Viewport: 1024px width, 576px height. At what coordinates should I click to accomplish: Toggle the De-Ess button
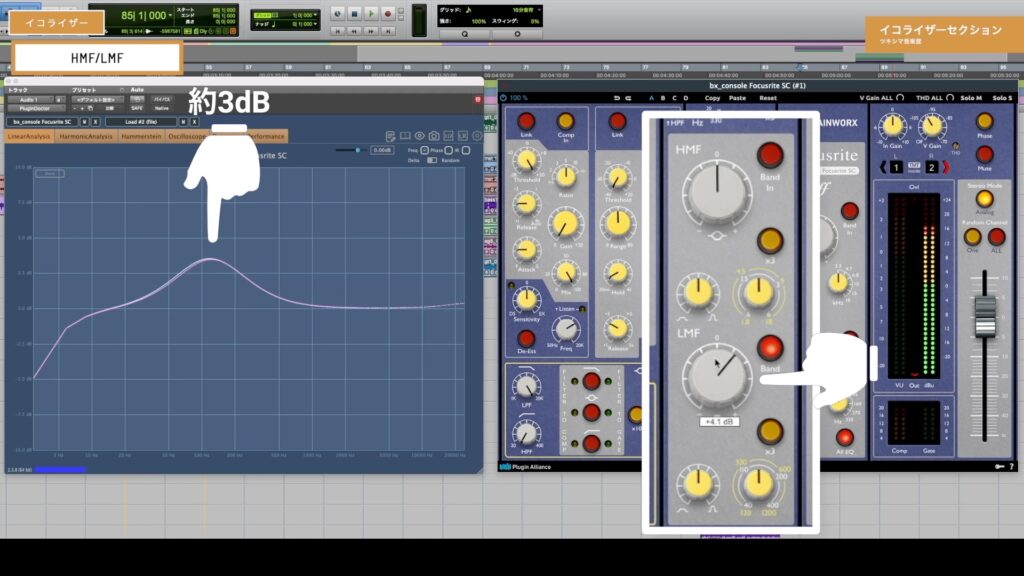(526, 338)
